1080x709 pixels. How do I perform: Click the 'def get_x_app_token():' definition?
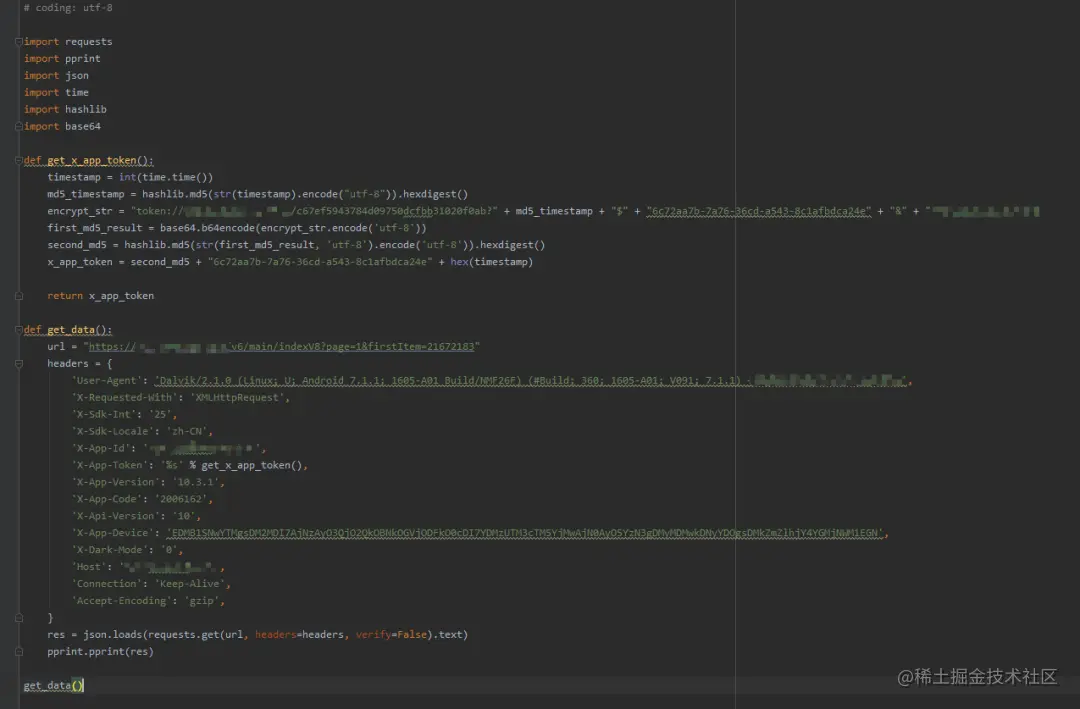point(88,161)
